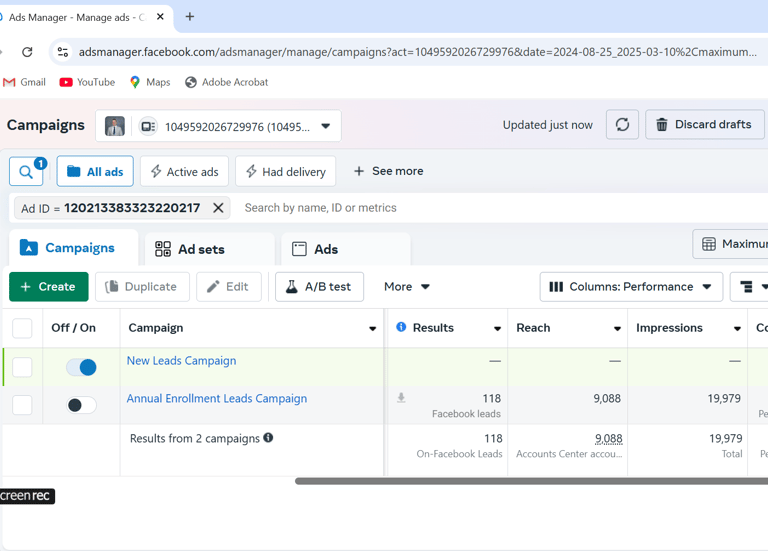Click the green Create button
The height and width of the screenshot is (551, 768).
[x=48, y=287]
